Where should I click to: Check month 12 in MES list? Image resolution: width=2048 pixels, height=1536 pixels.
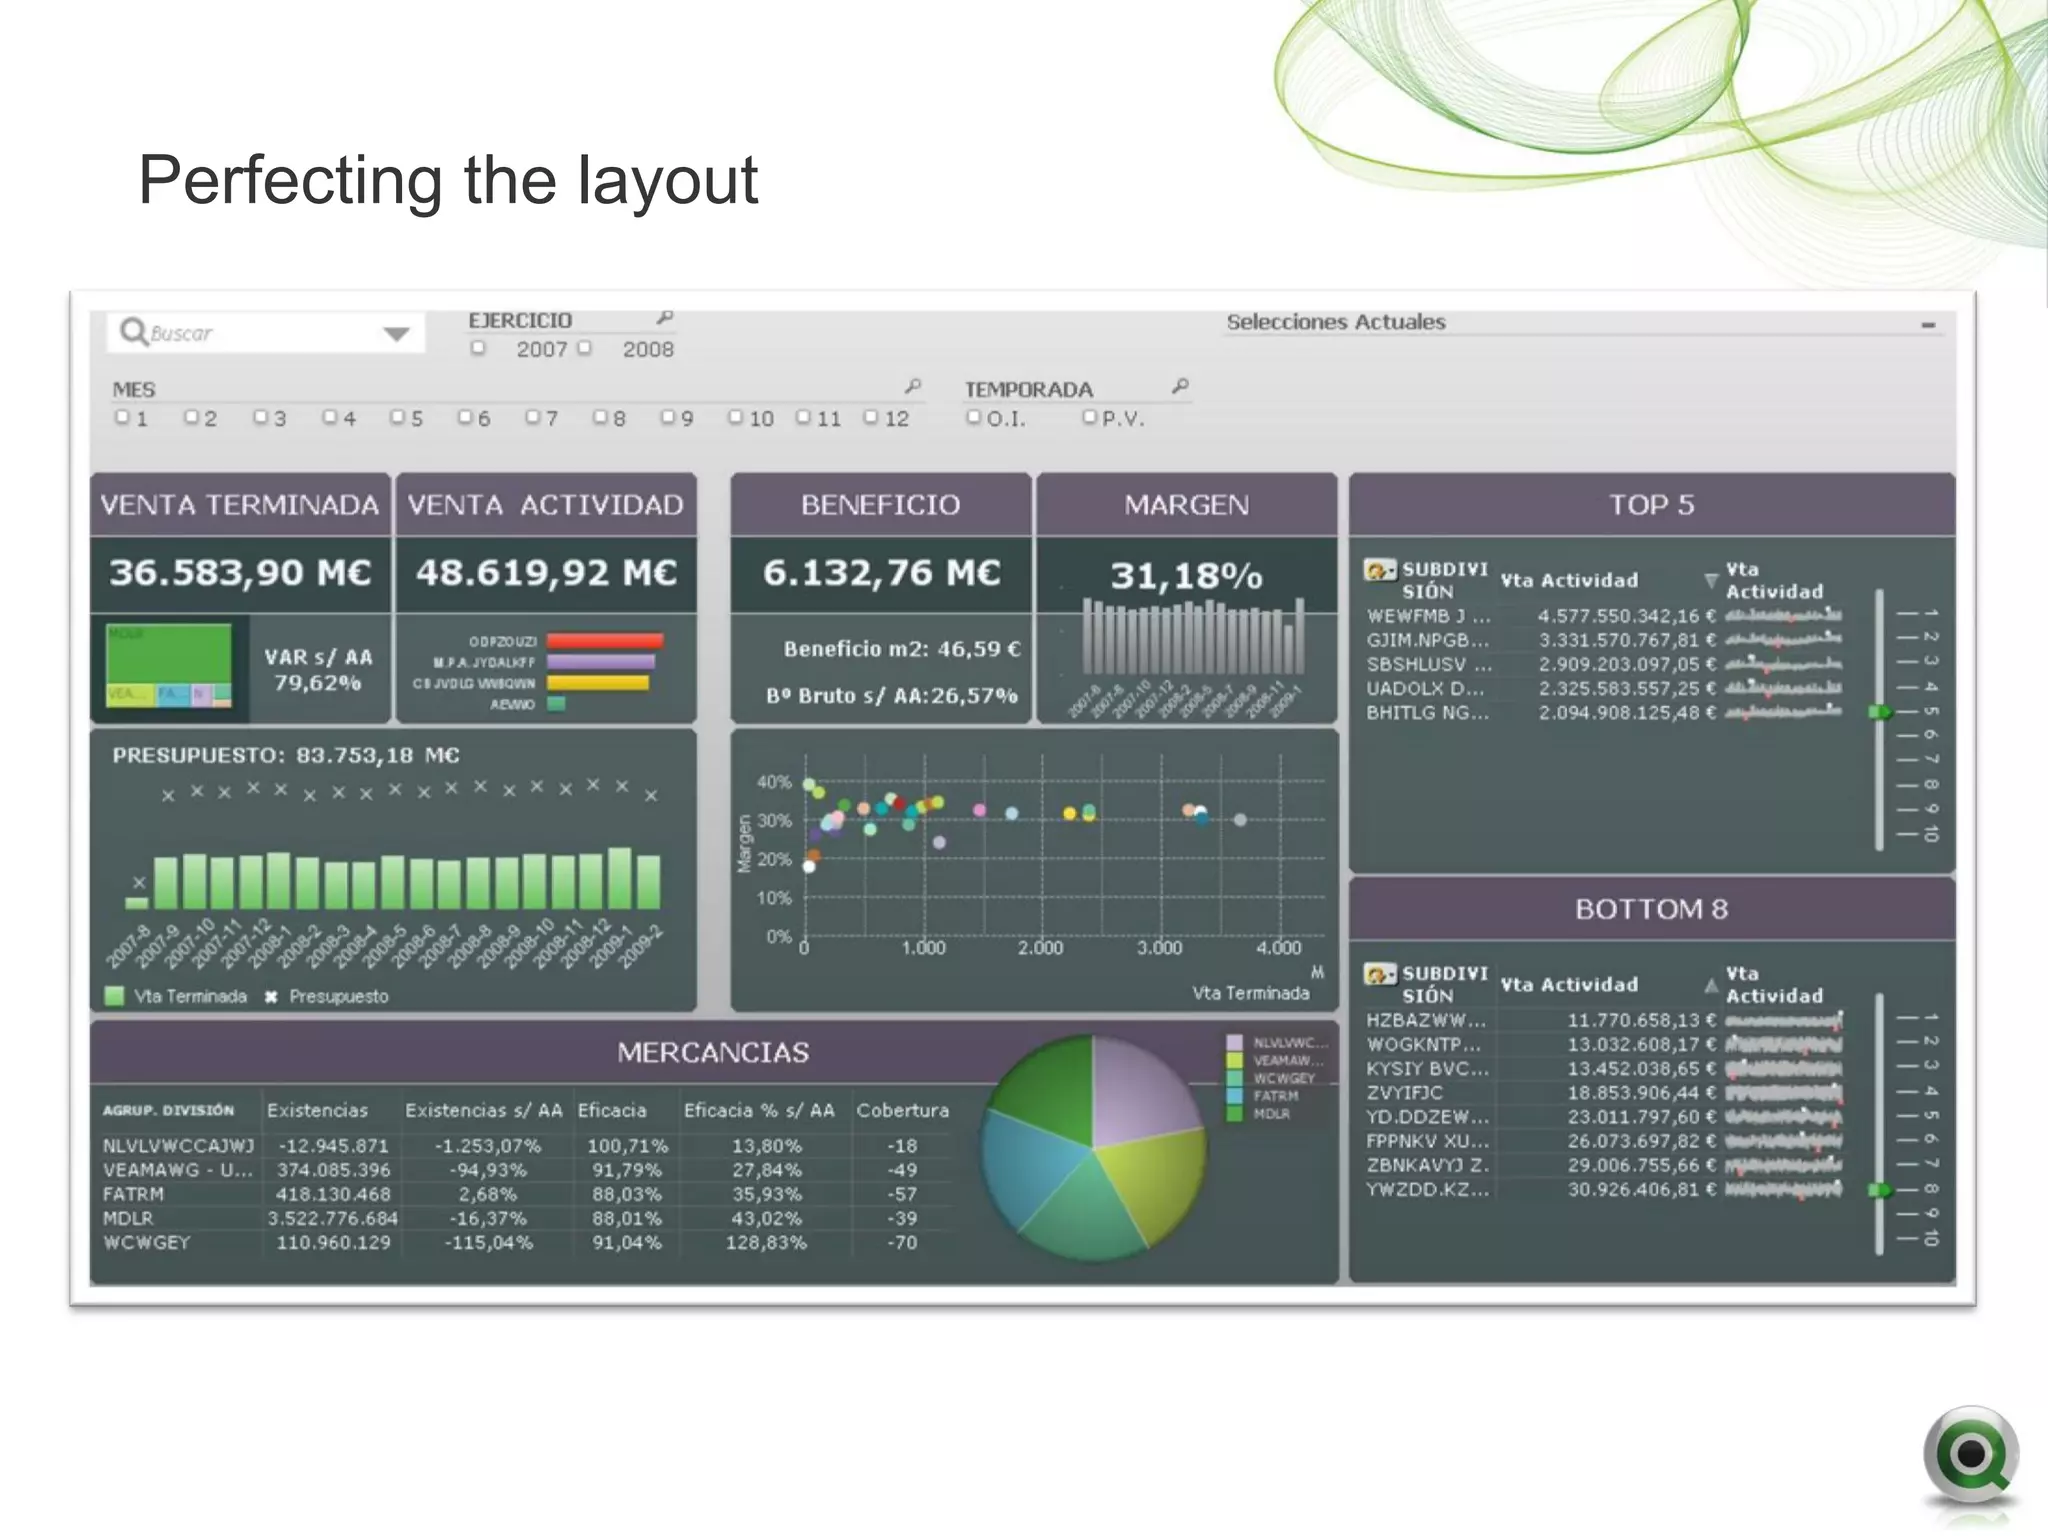pyautogui.click(x=871, y=417)
